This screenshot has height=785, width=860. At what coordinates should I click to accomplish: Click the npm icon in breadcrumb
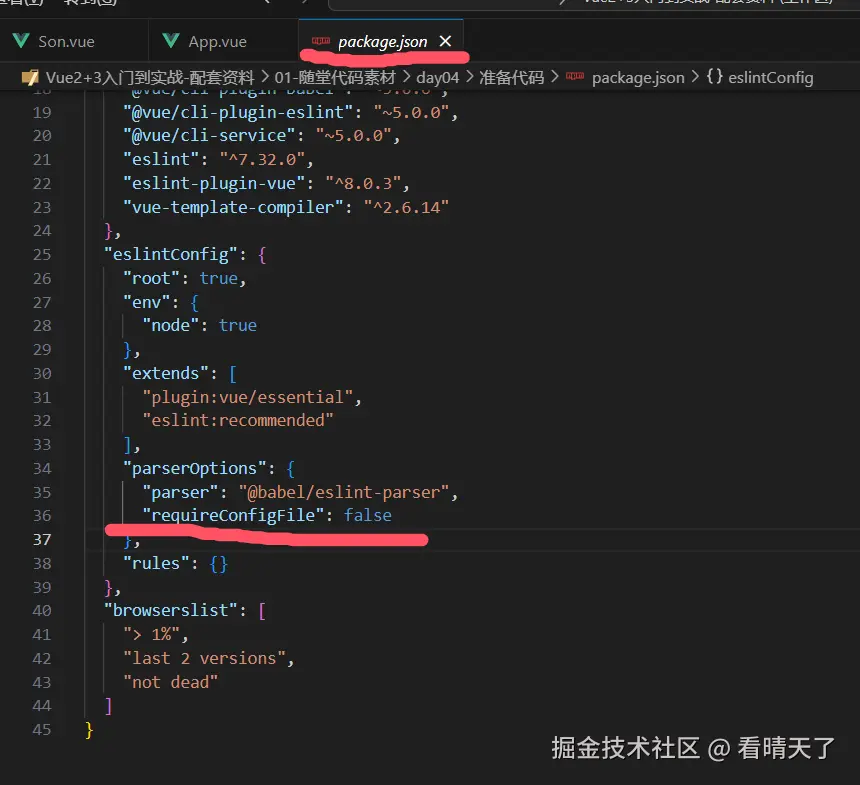click(x=575, y=76)
